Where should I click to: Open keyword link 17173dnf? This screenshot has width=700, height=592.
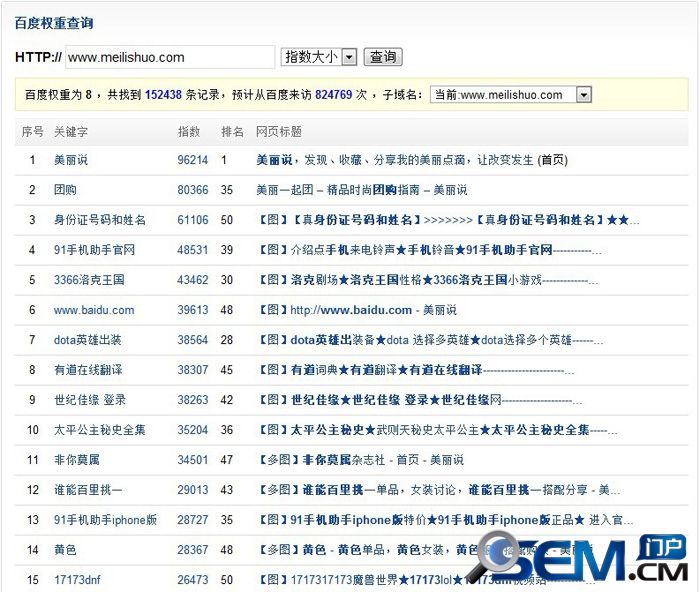click(x=77, y=579)
